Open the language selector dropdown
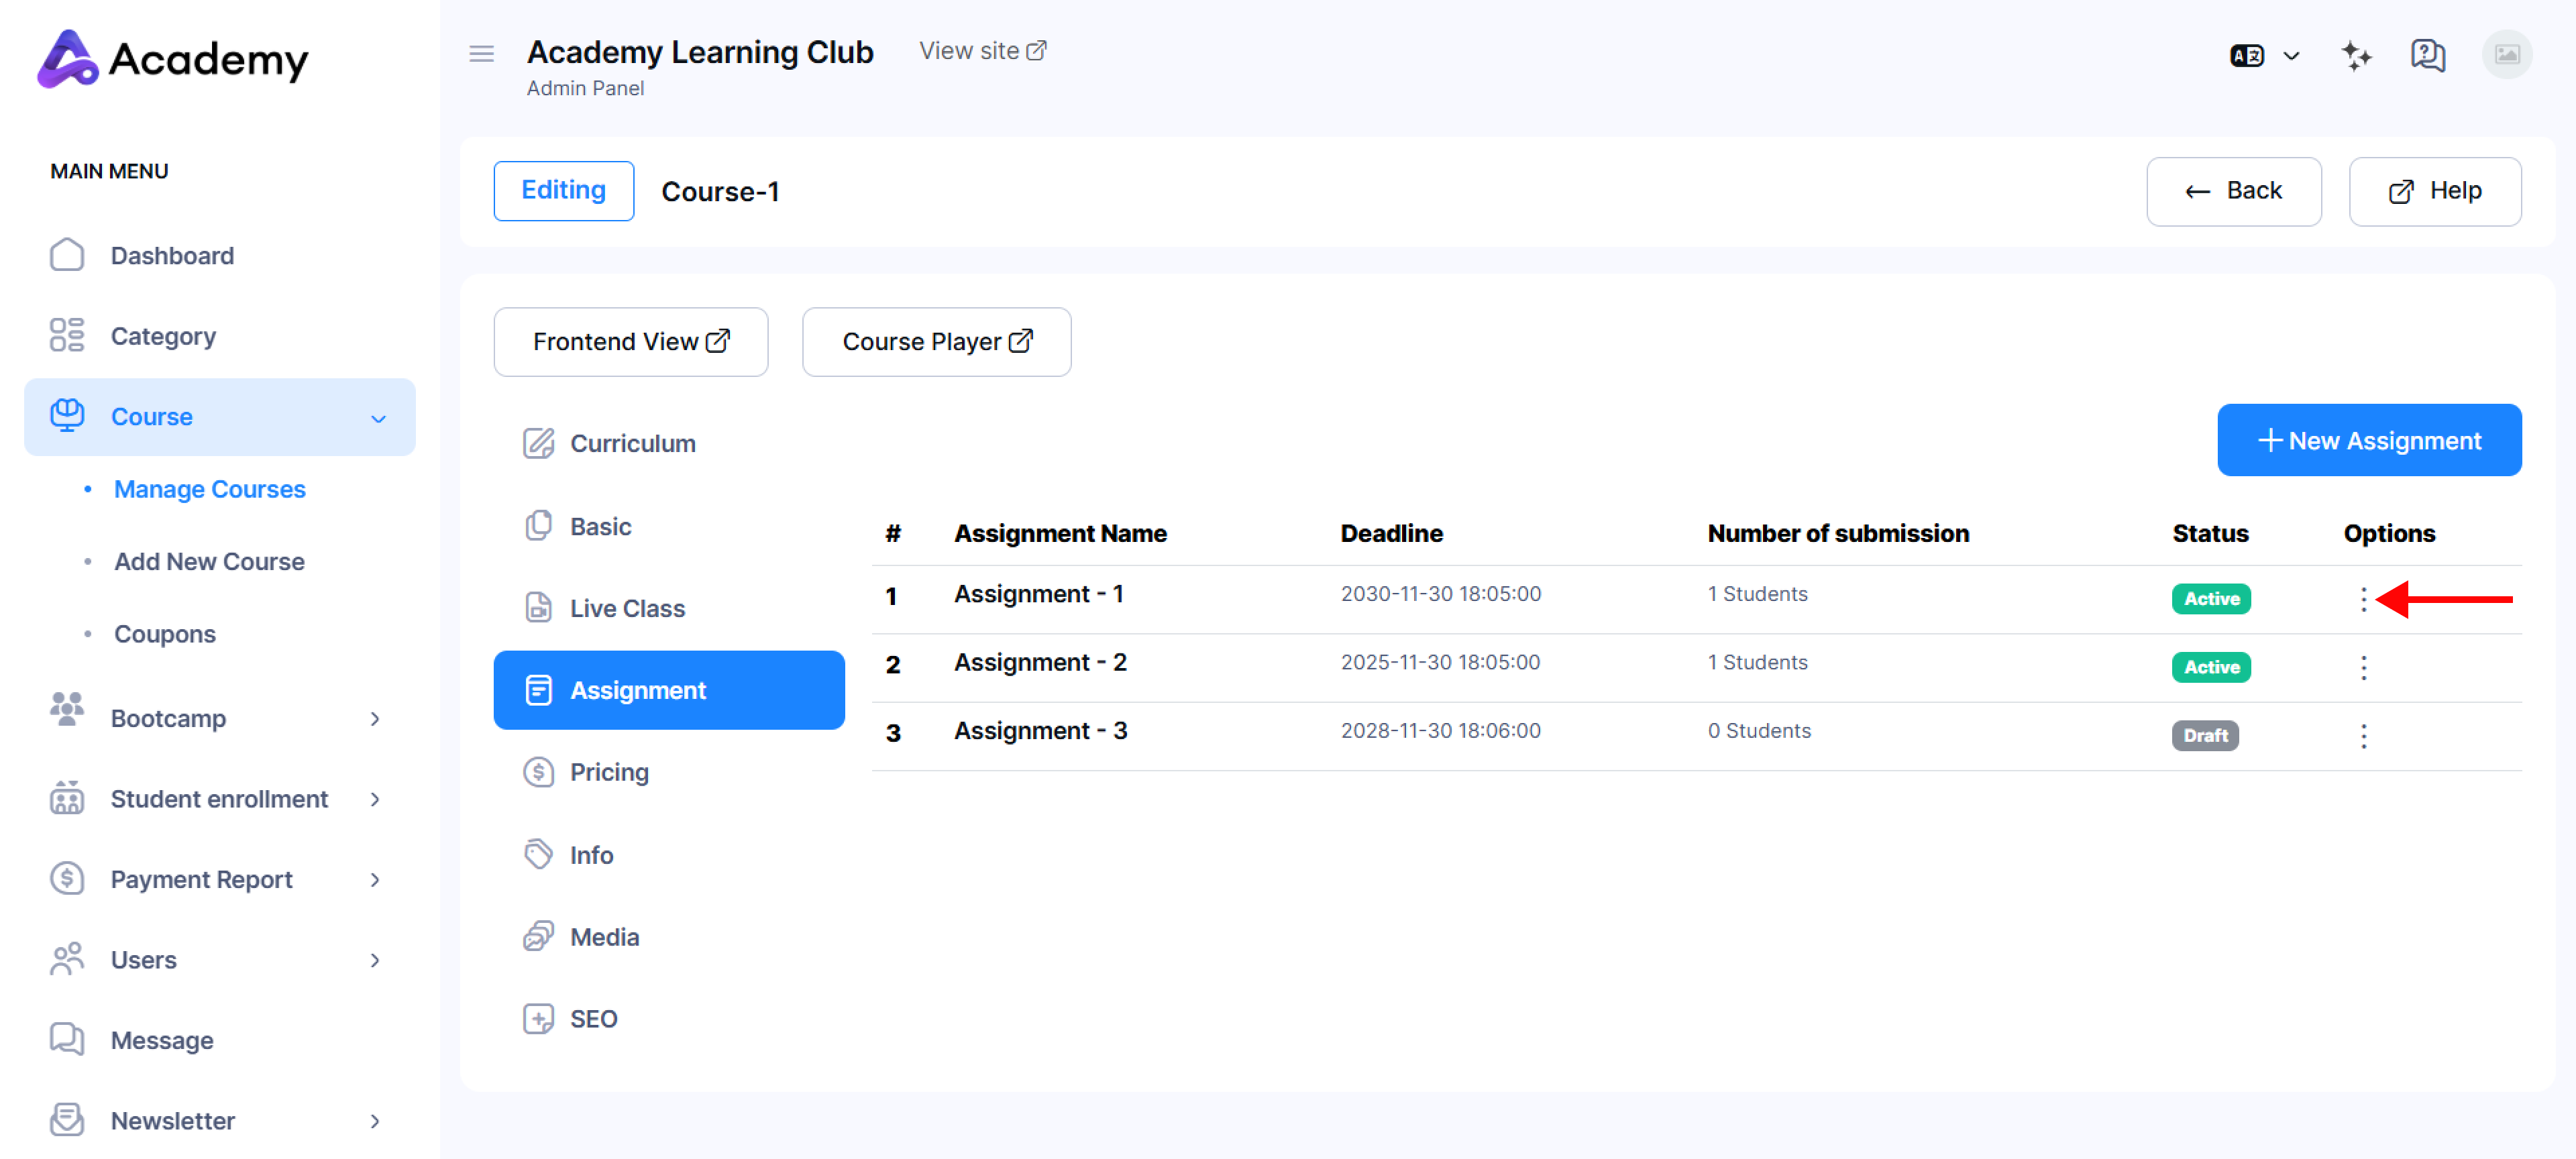The width and height of the screenshot is (2576, 1159). click(2264, 56)
